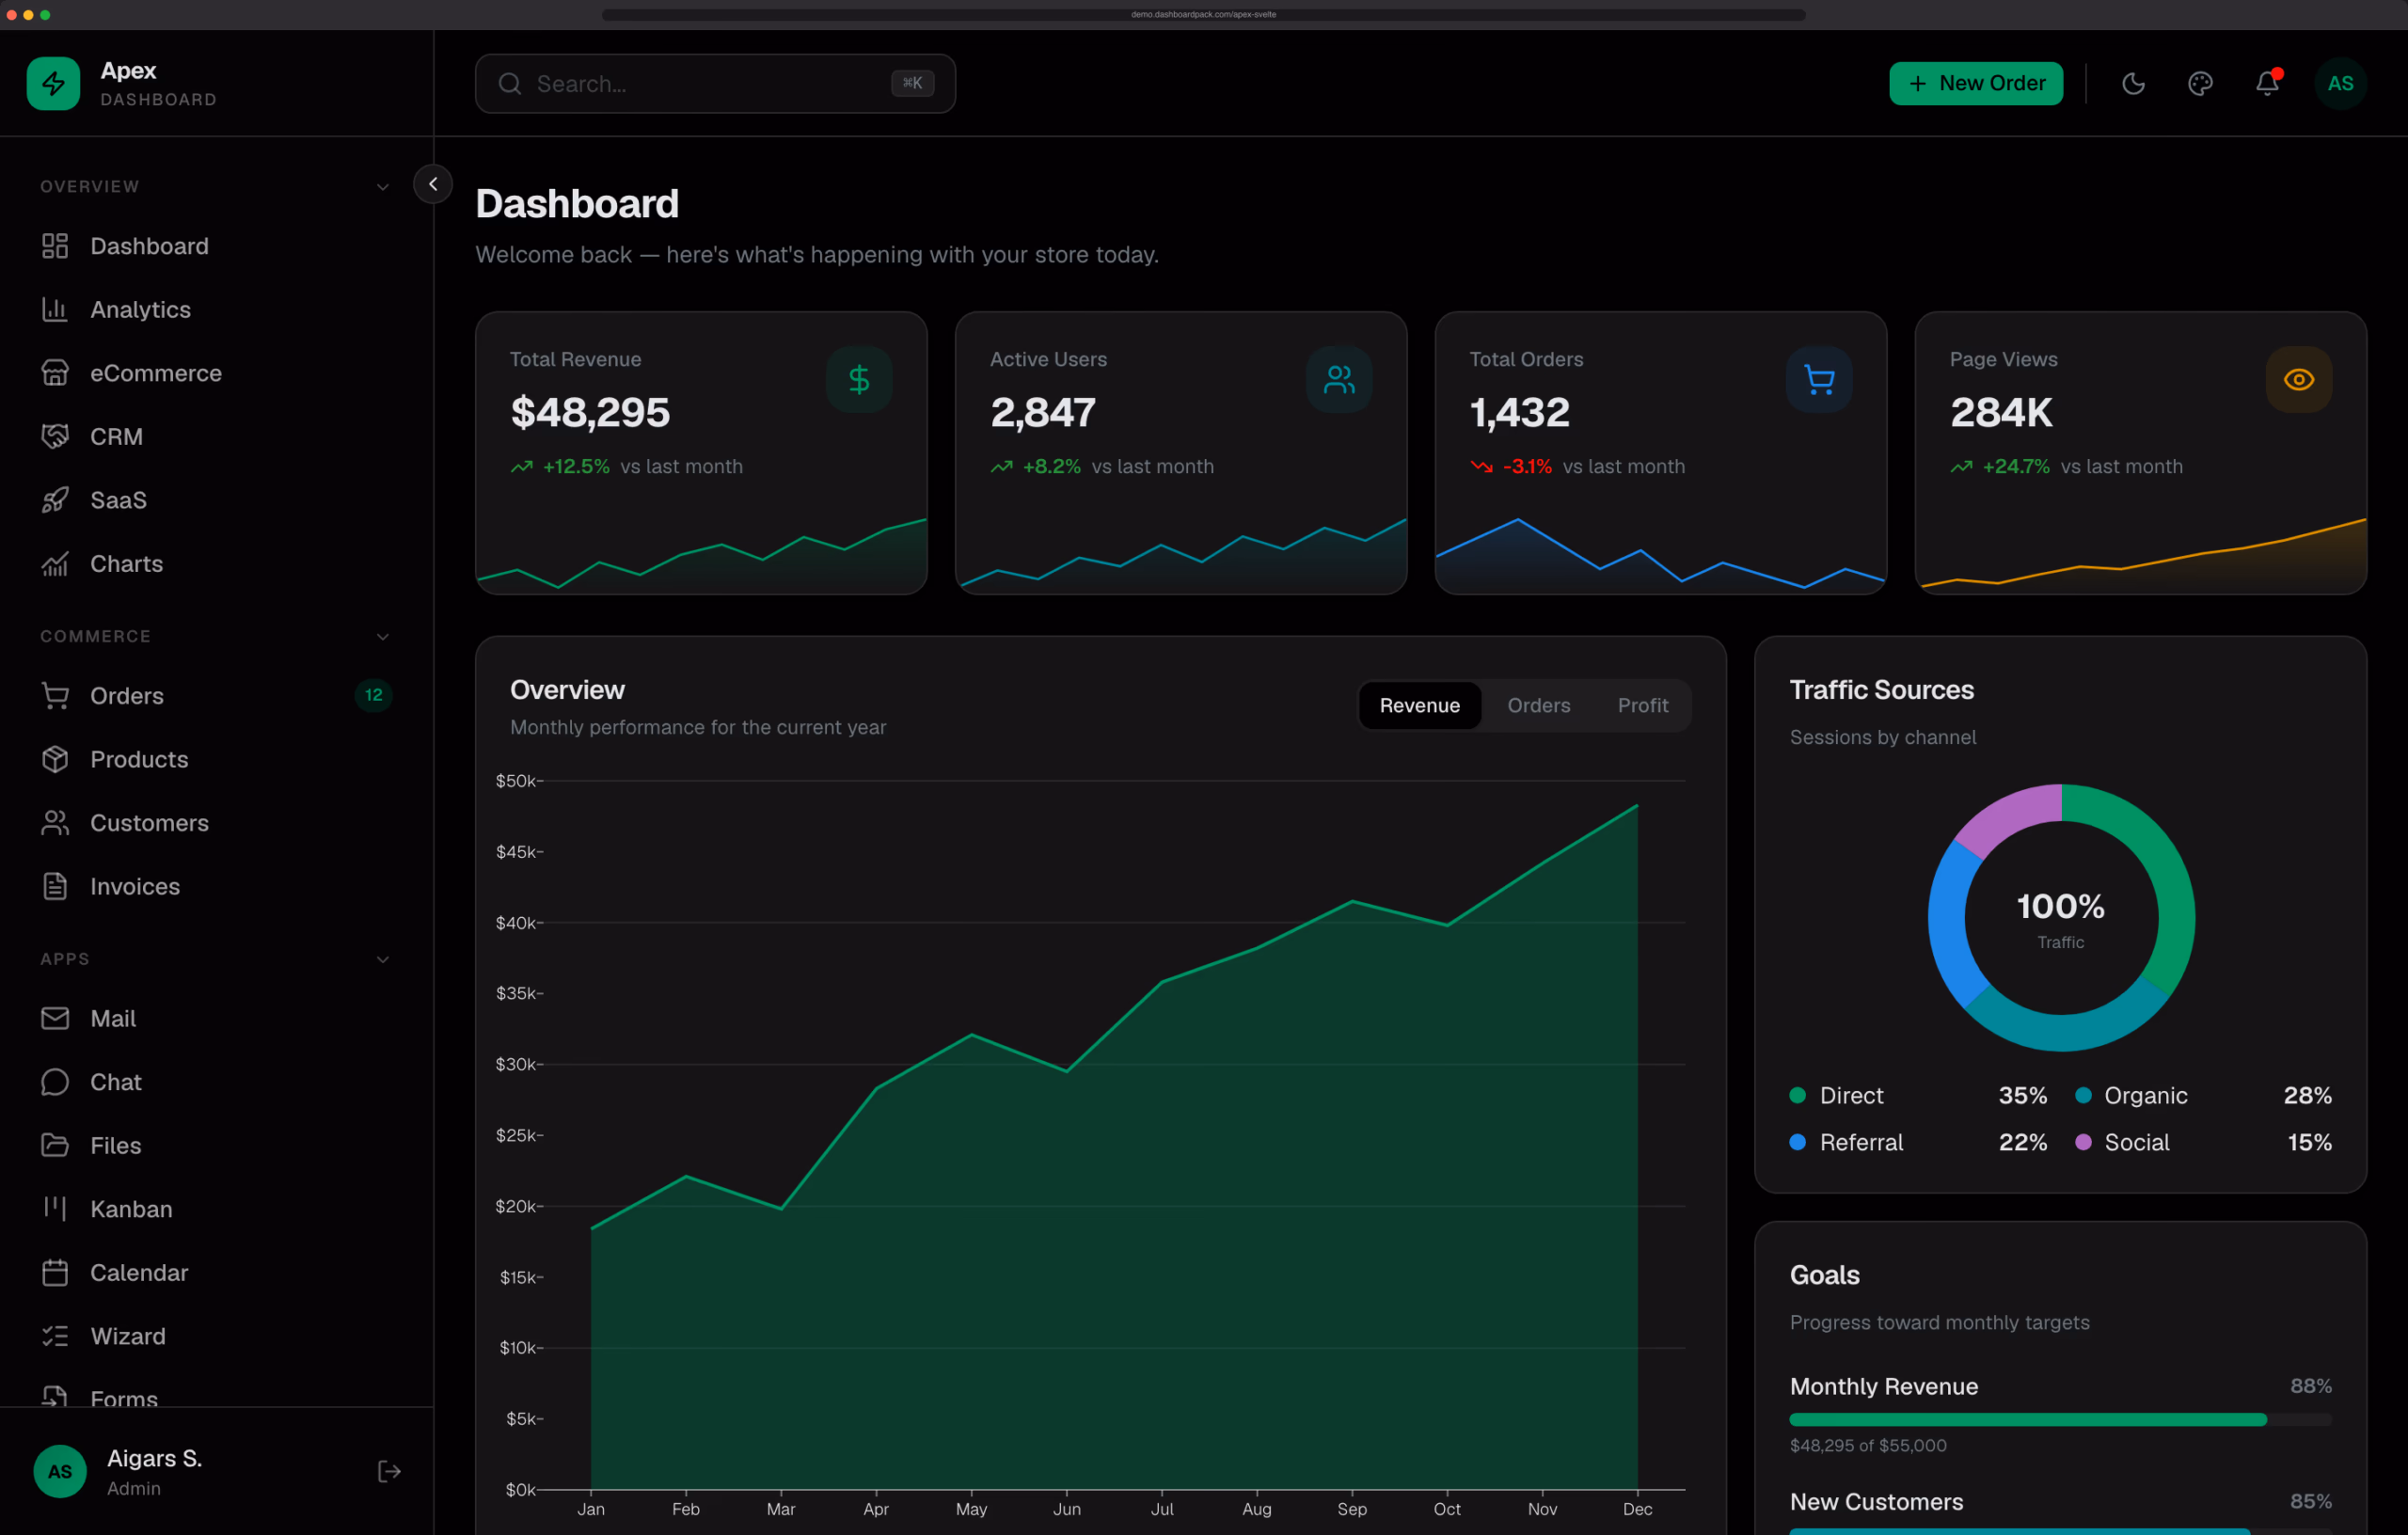Open the AS user avatar menu
This screenshot has height=1535, width=2408.
point(2340,83)
